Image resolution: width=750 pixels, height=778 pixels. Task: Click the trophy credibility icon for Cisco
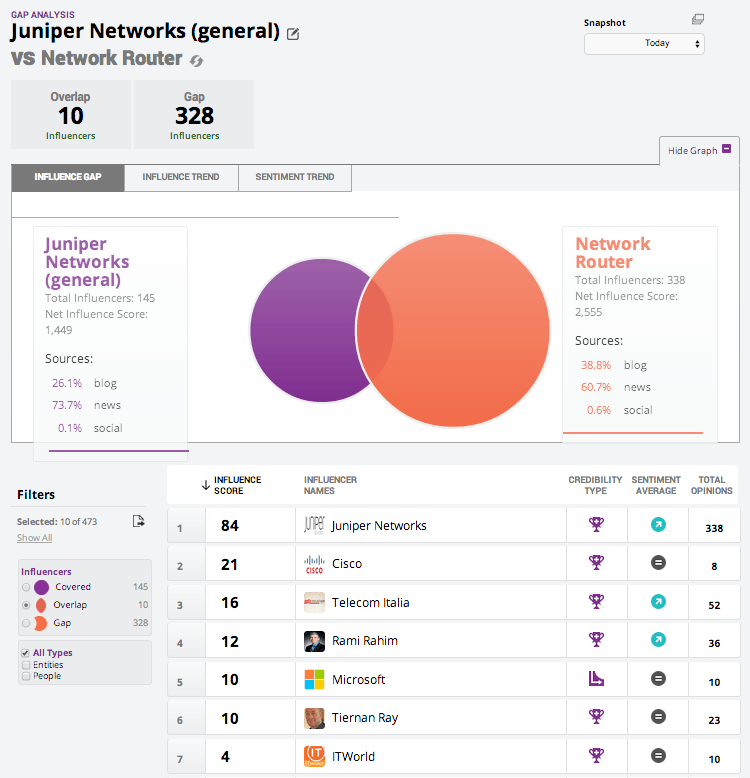(x=597, y=563)
